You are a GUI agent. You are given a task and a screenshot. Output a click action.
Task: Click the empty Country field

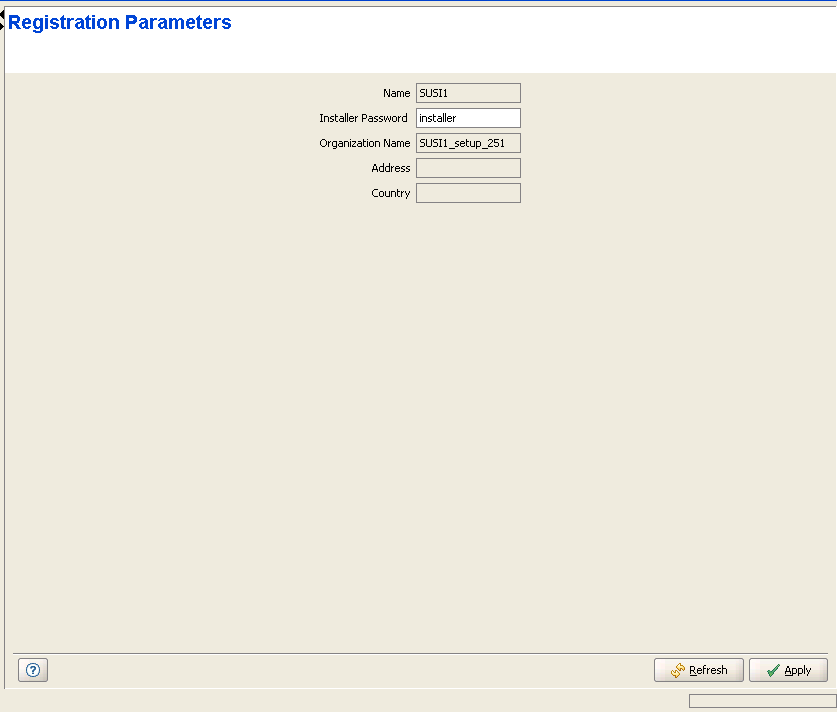pos(468,193)
